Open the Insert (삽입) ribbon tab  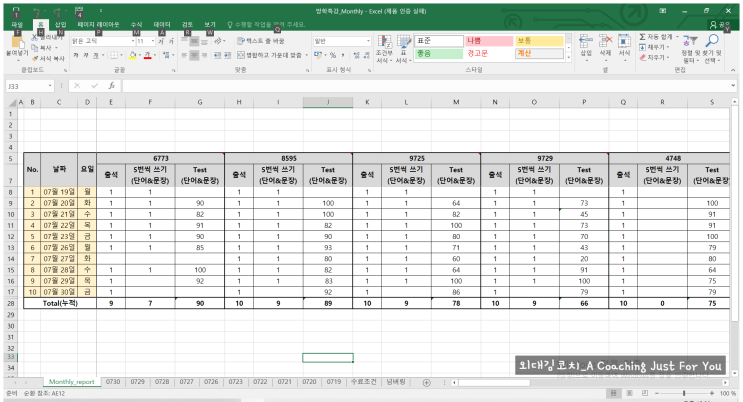61,25
